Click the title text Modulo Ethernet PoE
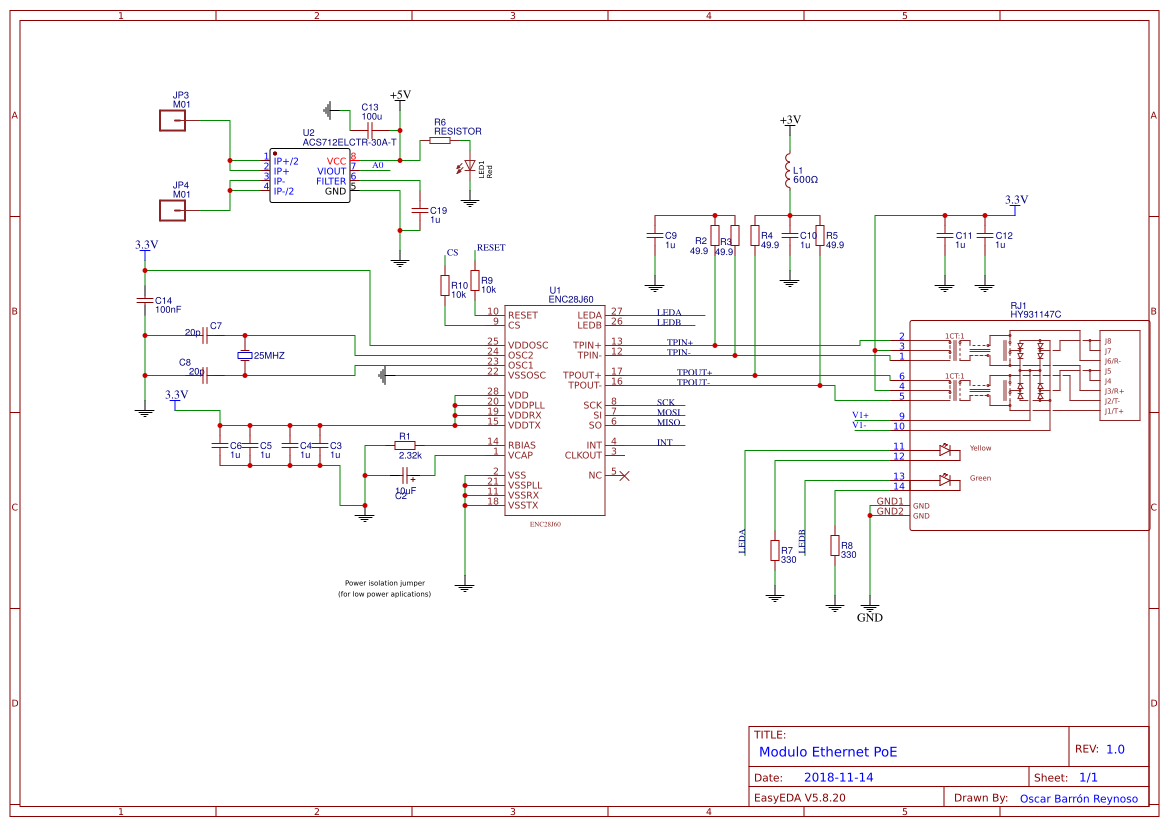1169x827 pixels. tap(830, 751)
